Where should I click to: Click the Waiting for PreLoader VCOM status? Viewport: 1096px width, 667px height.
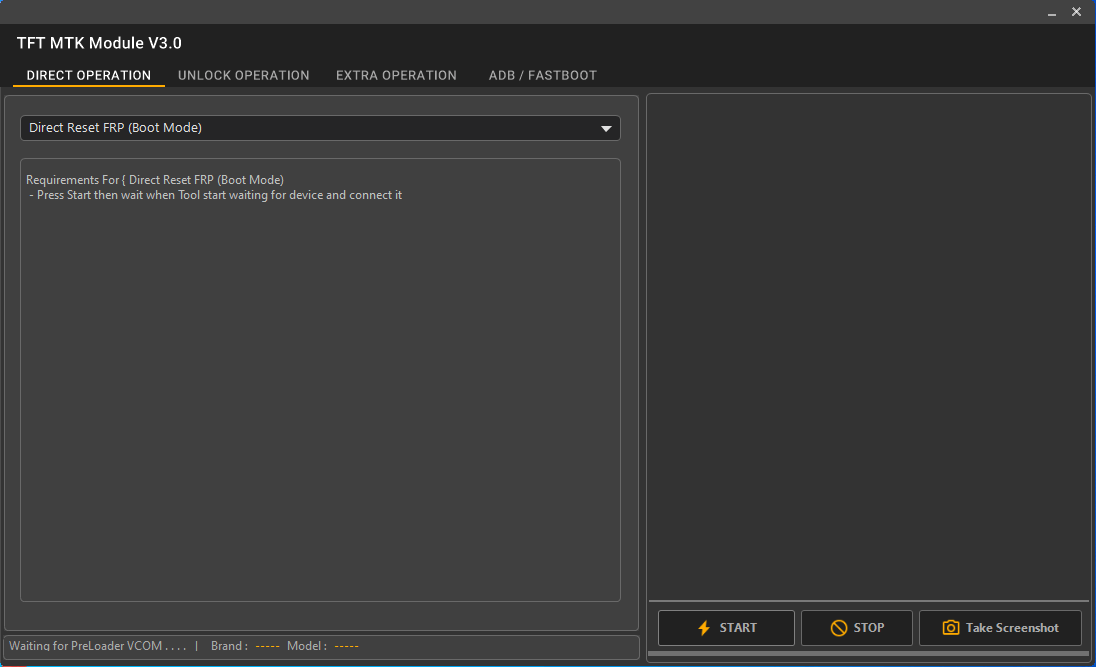[x=98, y=646]
